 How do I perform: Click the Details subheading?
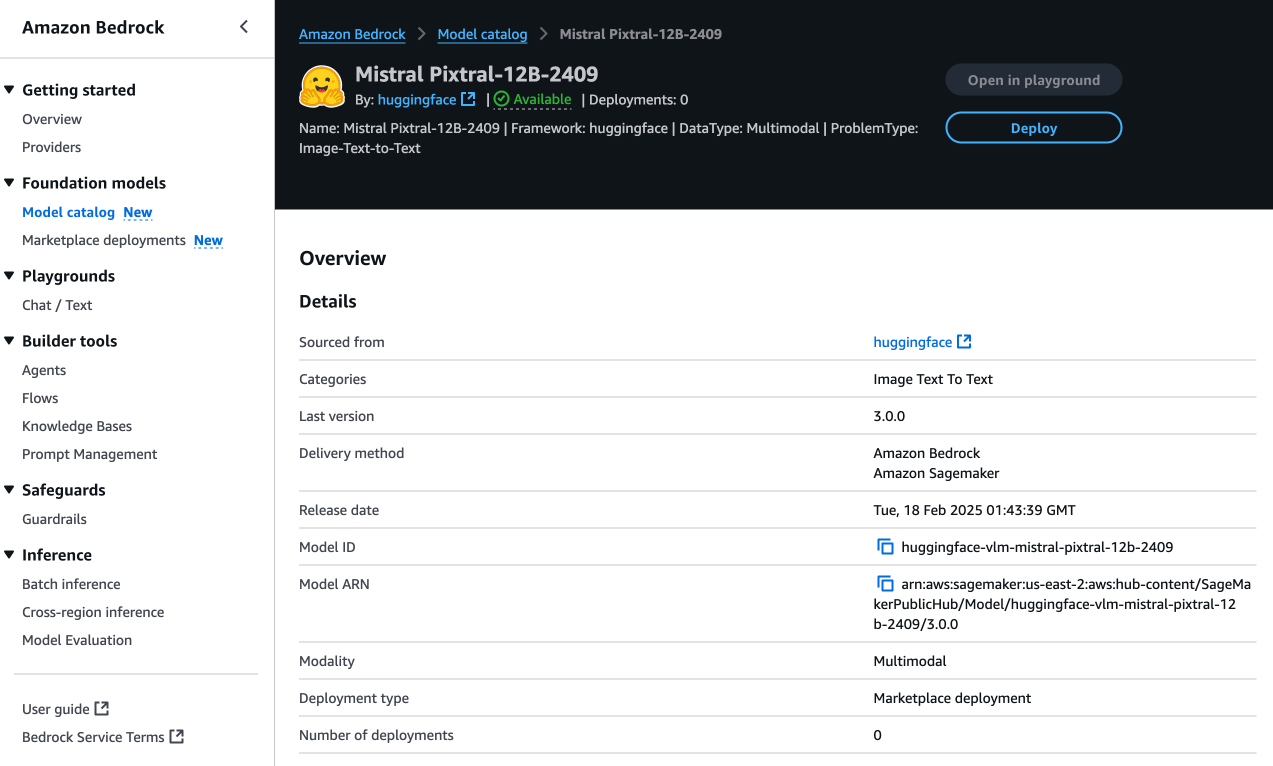pos(328,301)
